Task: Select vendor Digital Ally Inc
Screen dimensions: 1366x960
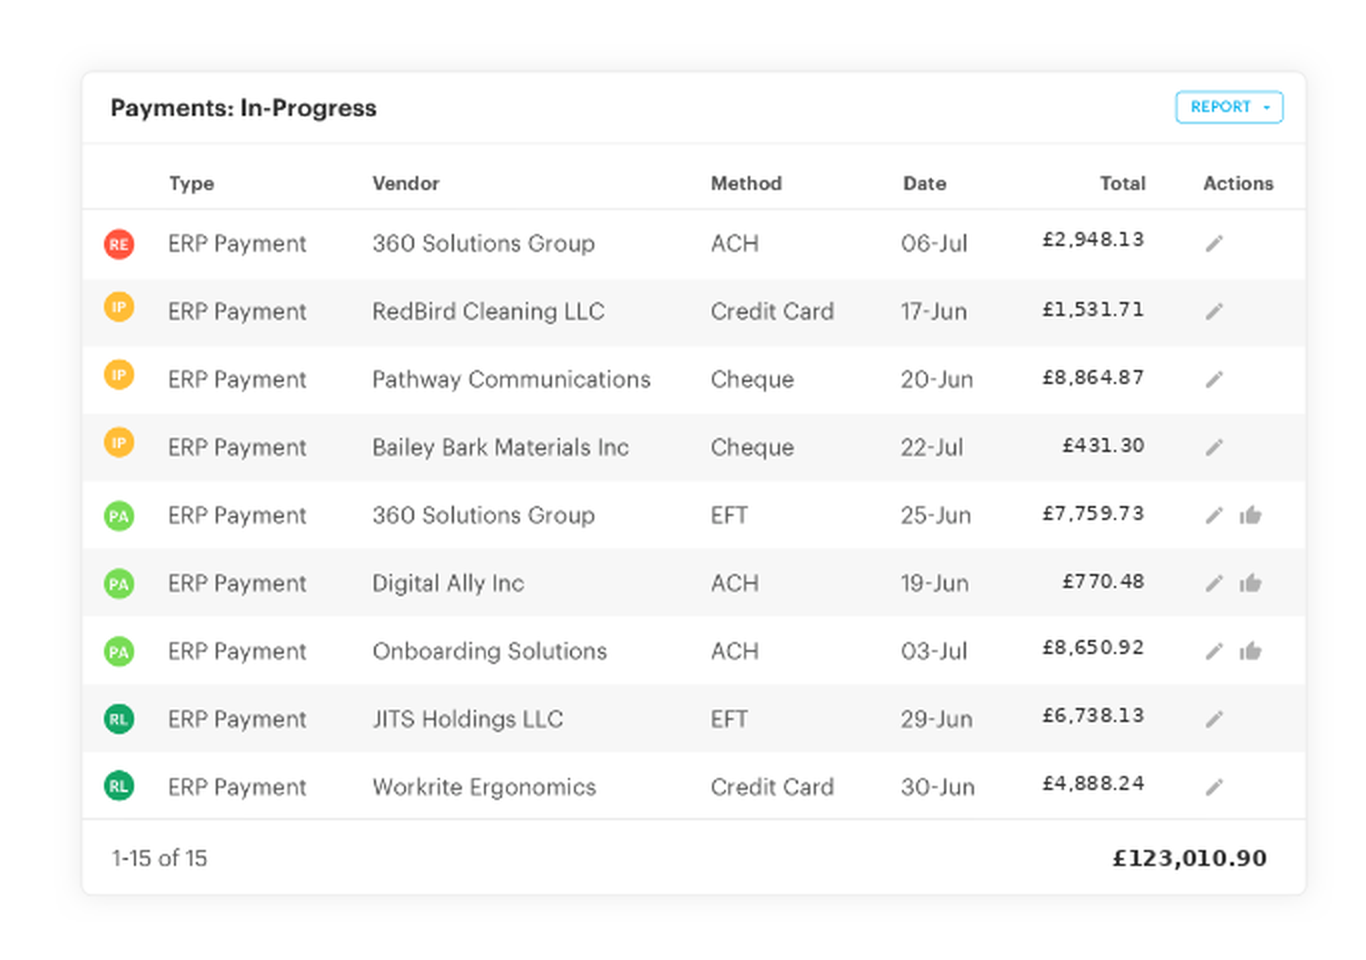Action: [x=448, y=583]
